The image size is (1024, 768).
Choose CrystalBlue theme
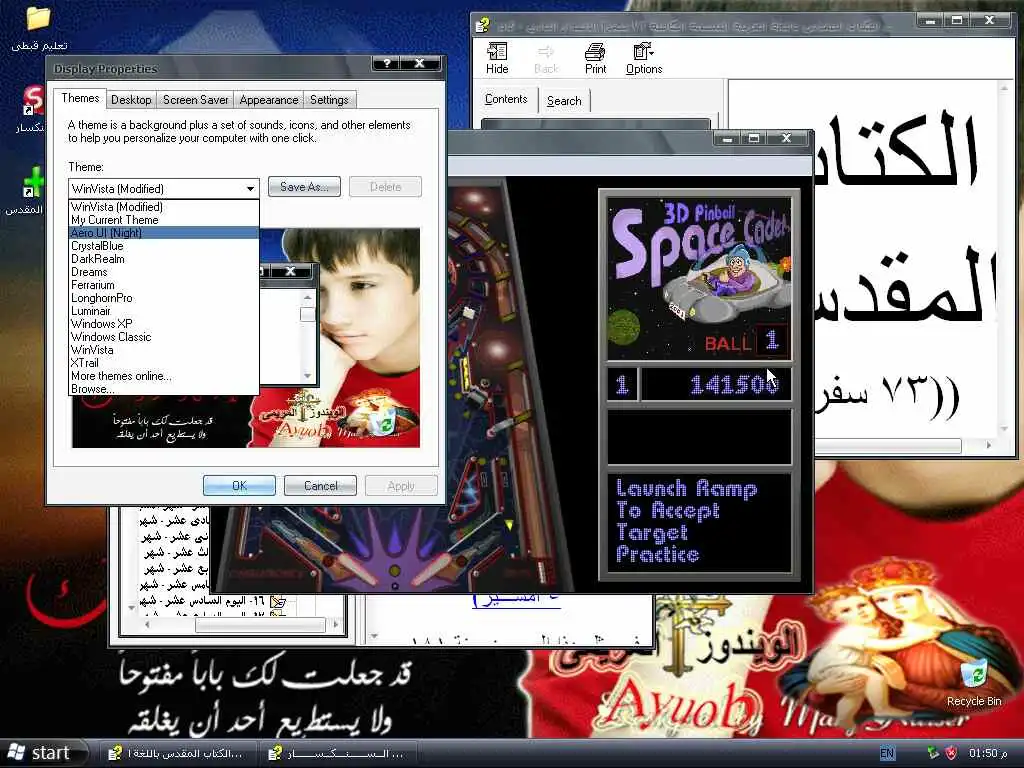[x=164, y=246]
